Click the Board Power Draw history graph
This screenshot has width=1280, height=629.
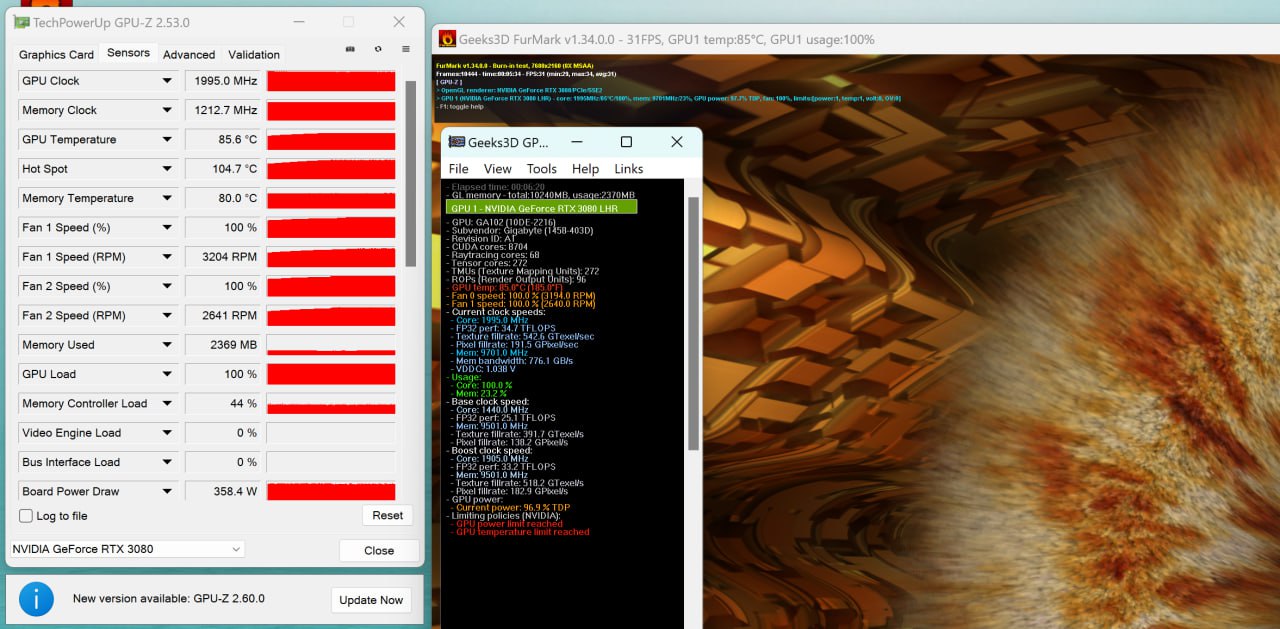[x=331, y=492]
